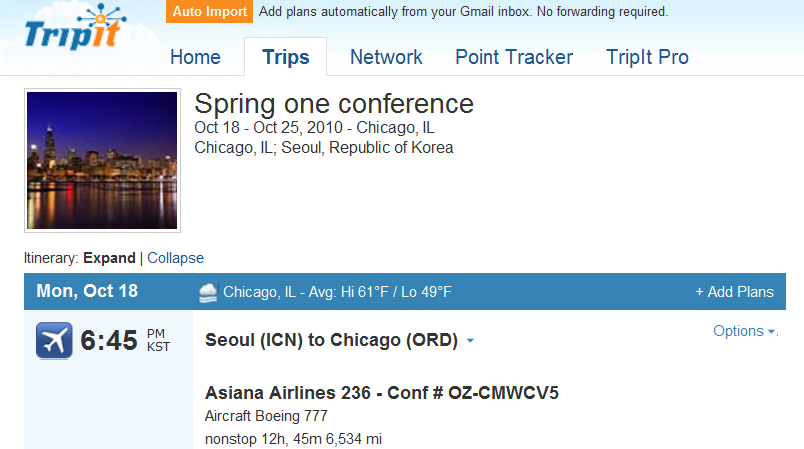The height and width of the screenshot is (449, 804).
Task: Open the TripIt Pro tab
Action: [647, 57]
